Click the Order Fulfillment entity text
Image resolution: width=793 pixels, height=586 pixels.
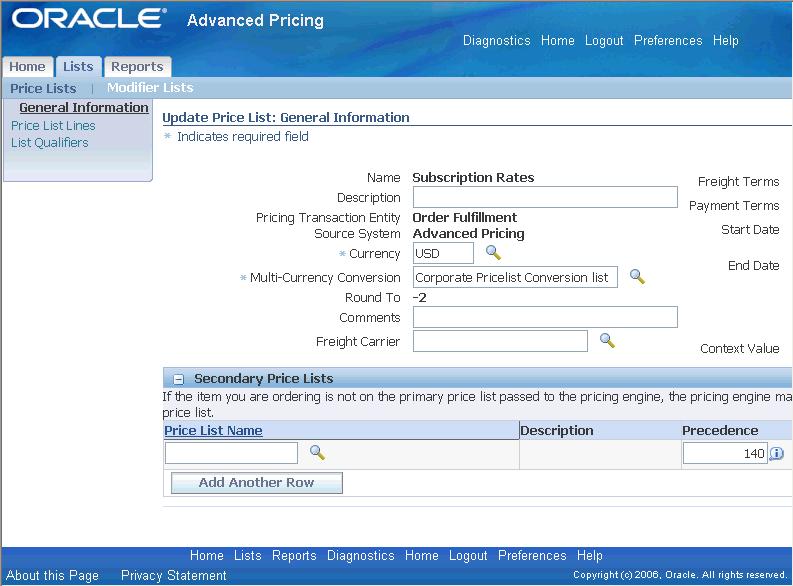click(x=465, y=217)
